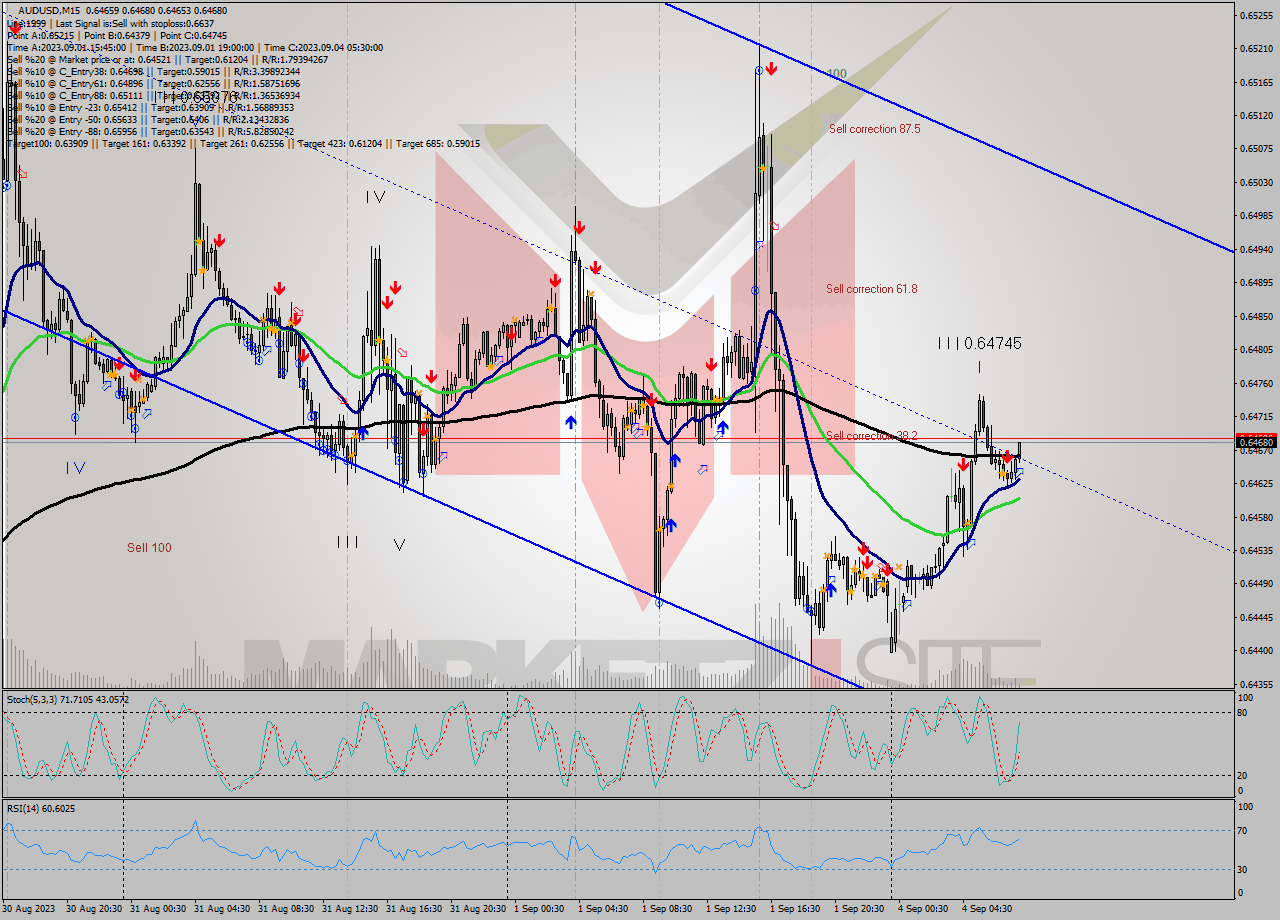Image resolution: width=1280 pixels, height=920 pixels.
Task: Click the 'I I I 0.64745' wave label
Action: pyautogui.click(x=979, y=343)
